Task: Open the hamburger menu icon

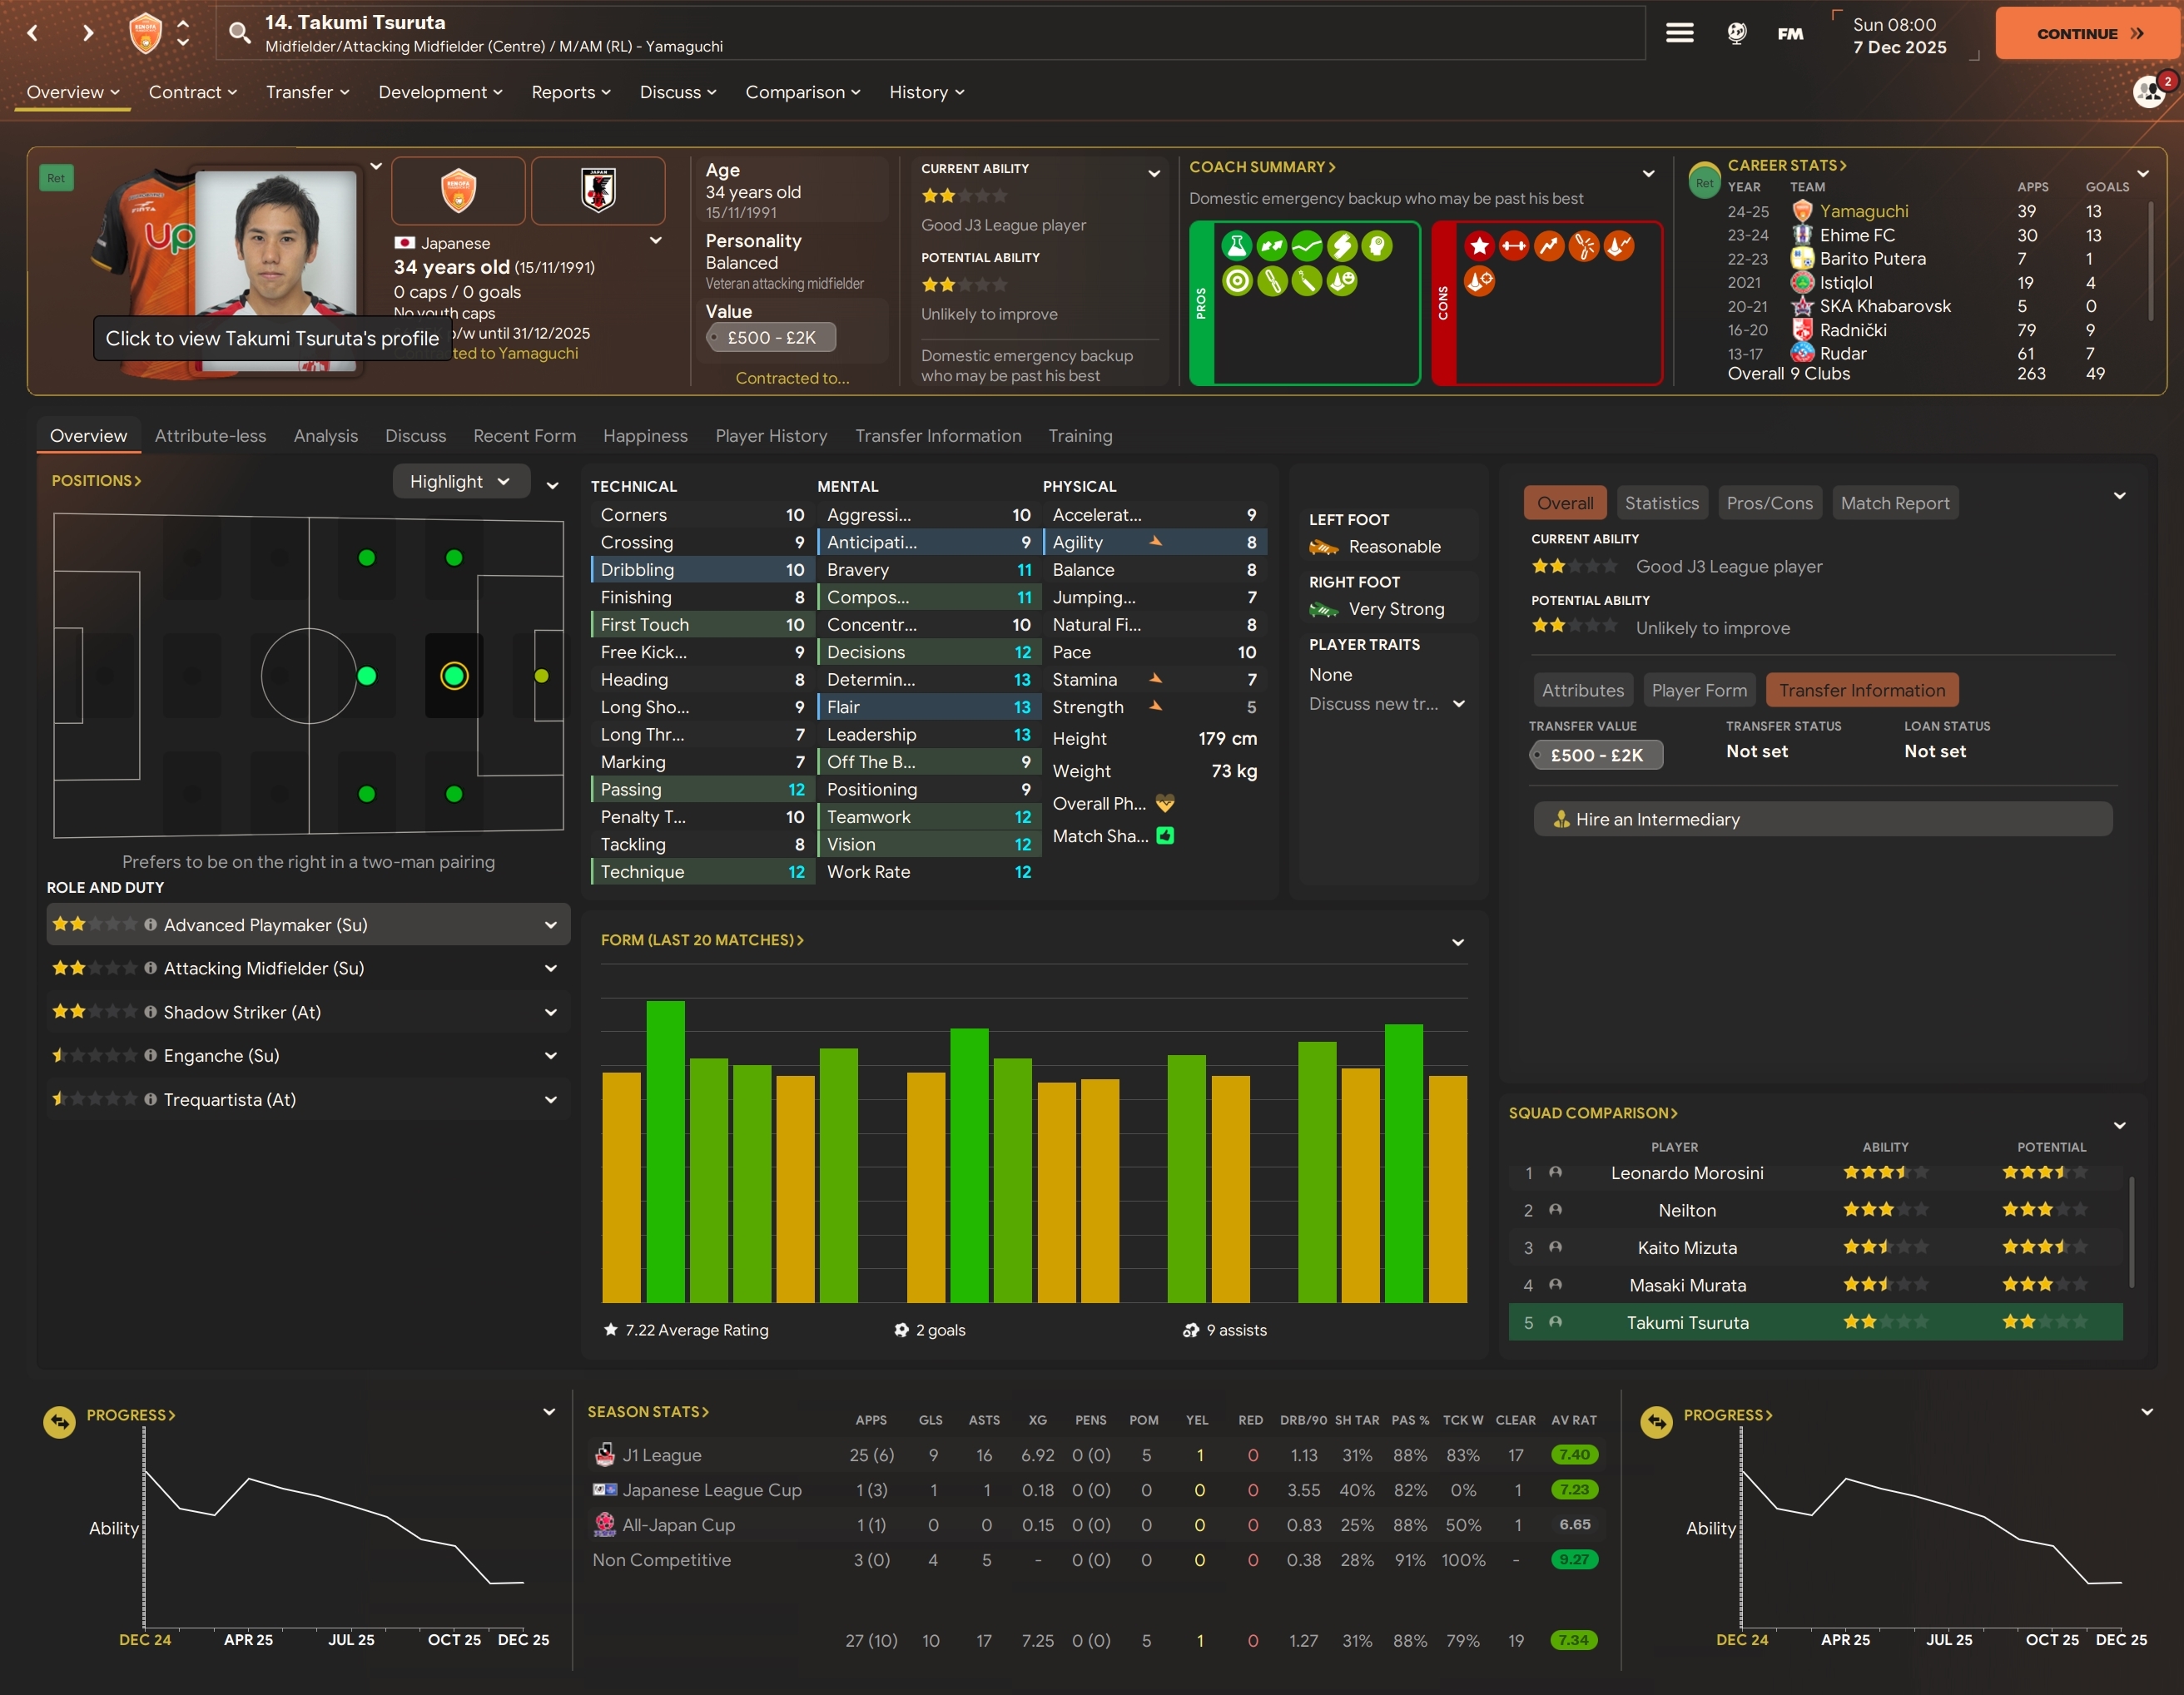Action: point(1679,33)
